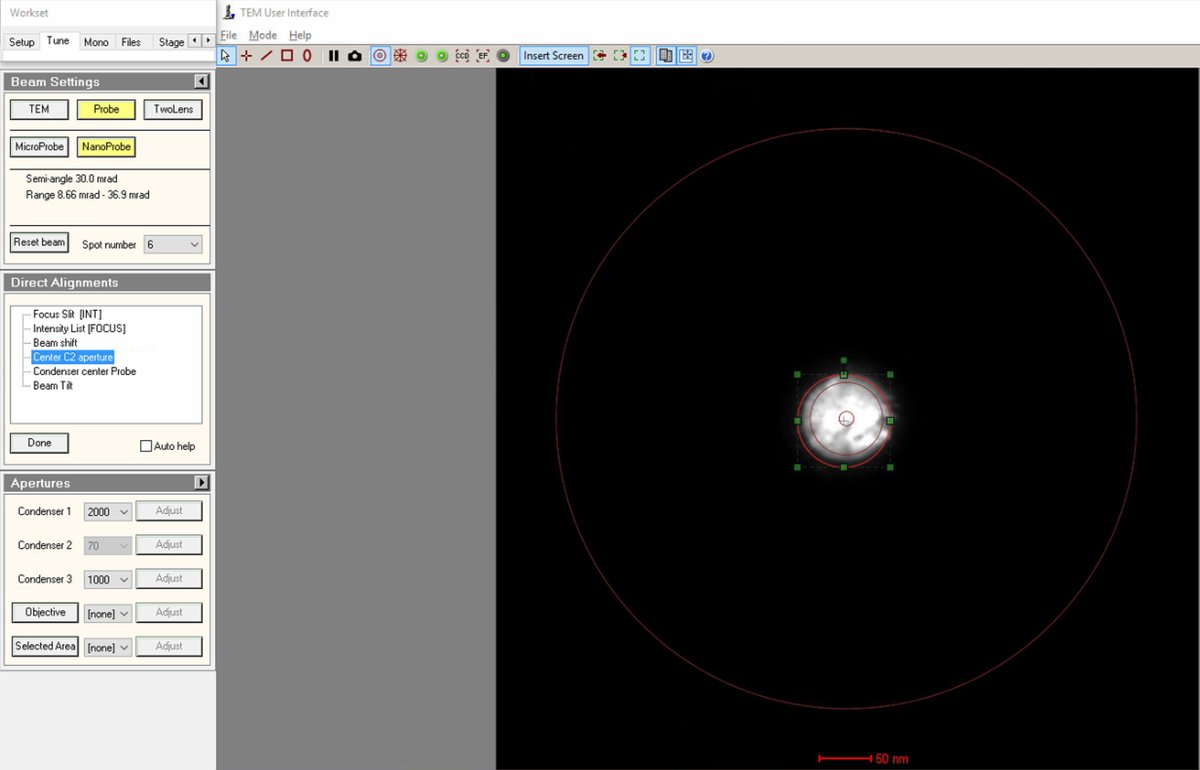Click the camera snapshot icon

[355, 56]
